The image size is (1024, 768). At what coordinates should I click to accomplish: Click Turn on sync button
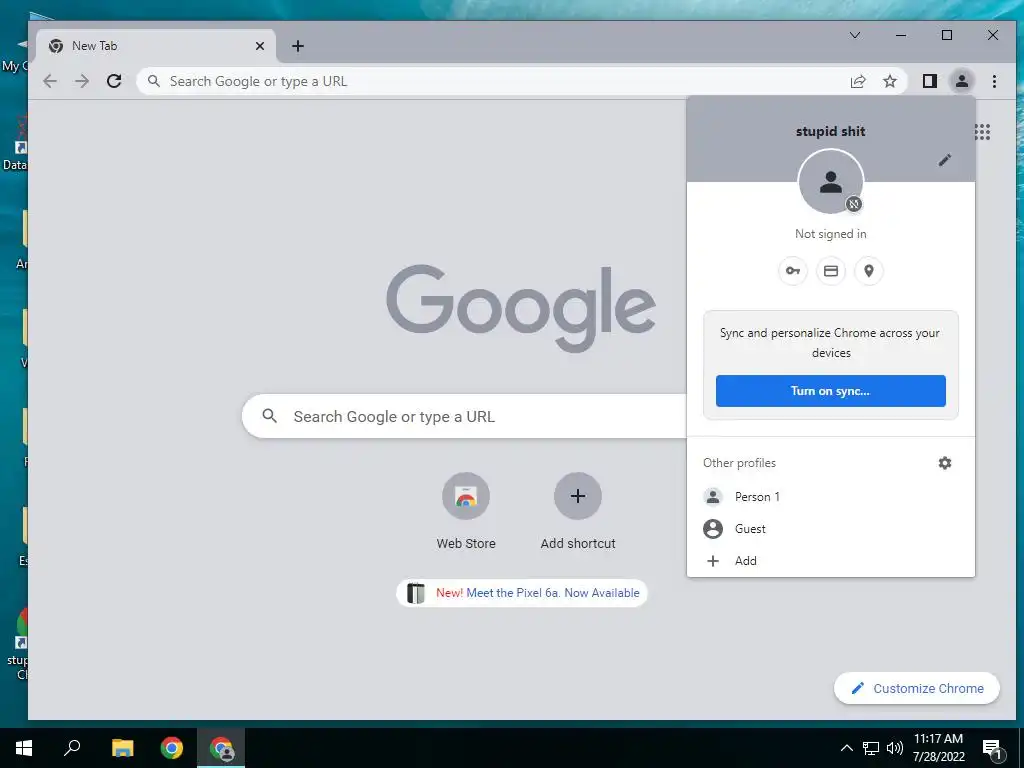(x=831, y=391)
